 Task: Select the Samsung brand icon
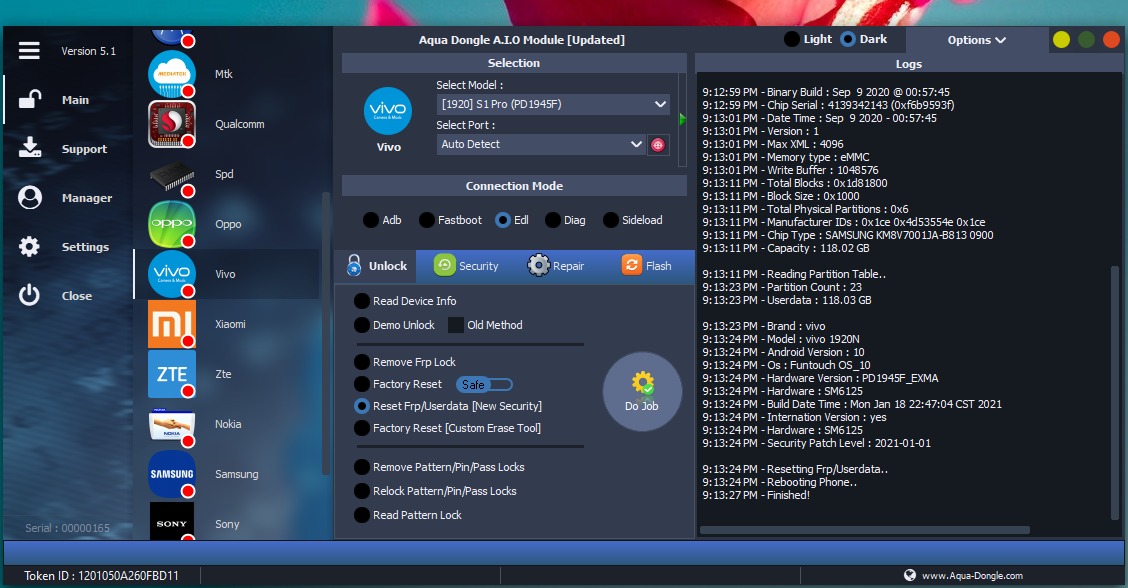[x=172, y=474]
